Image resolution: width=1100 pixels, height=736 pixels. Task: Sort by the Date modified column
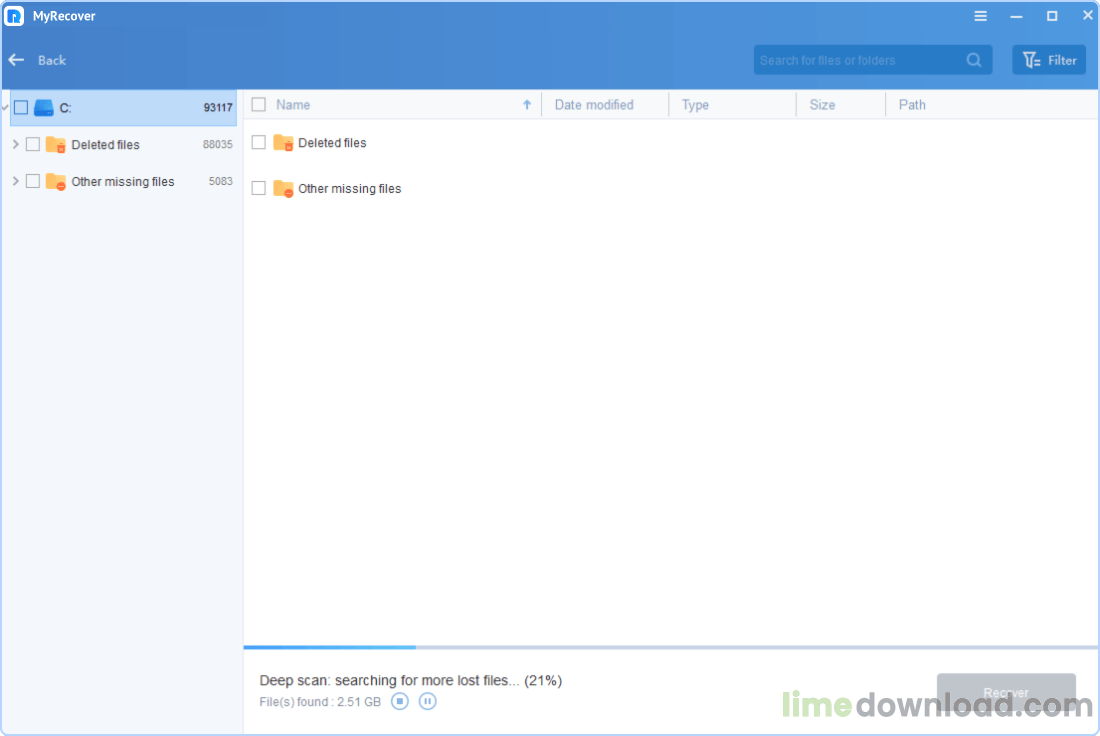point(594,105)
